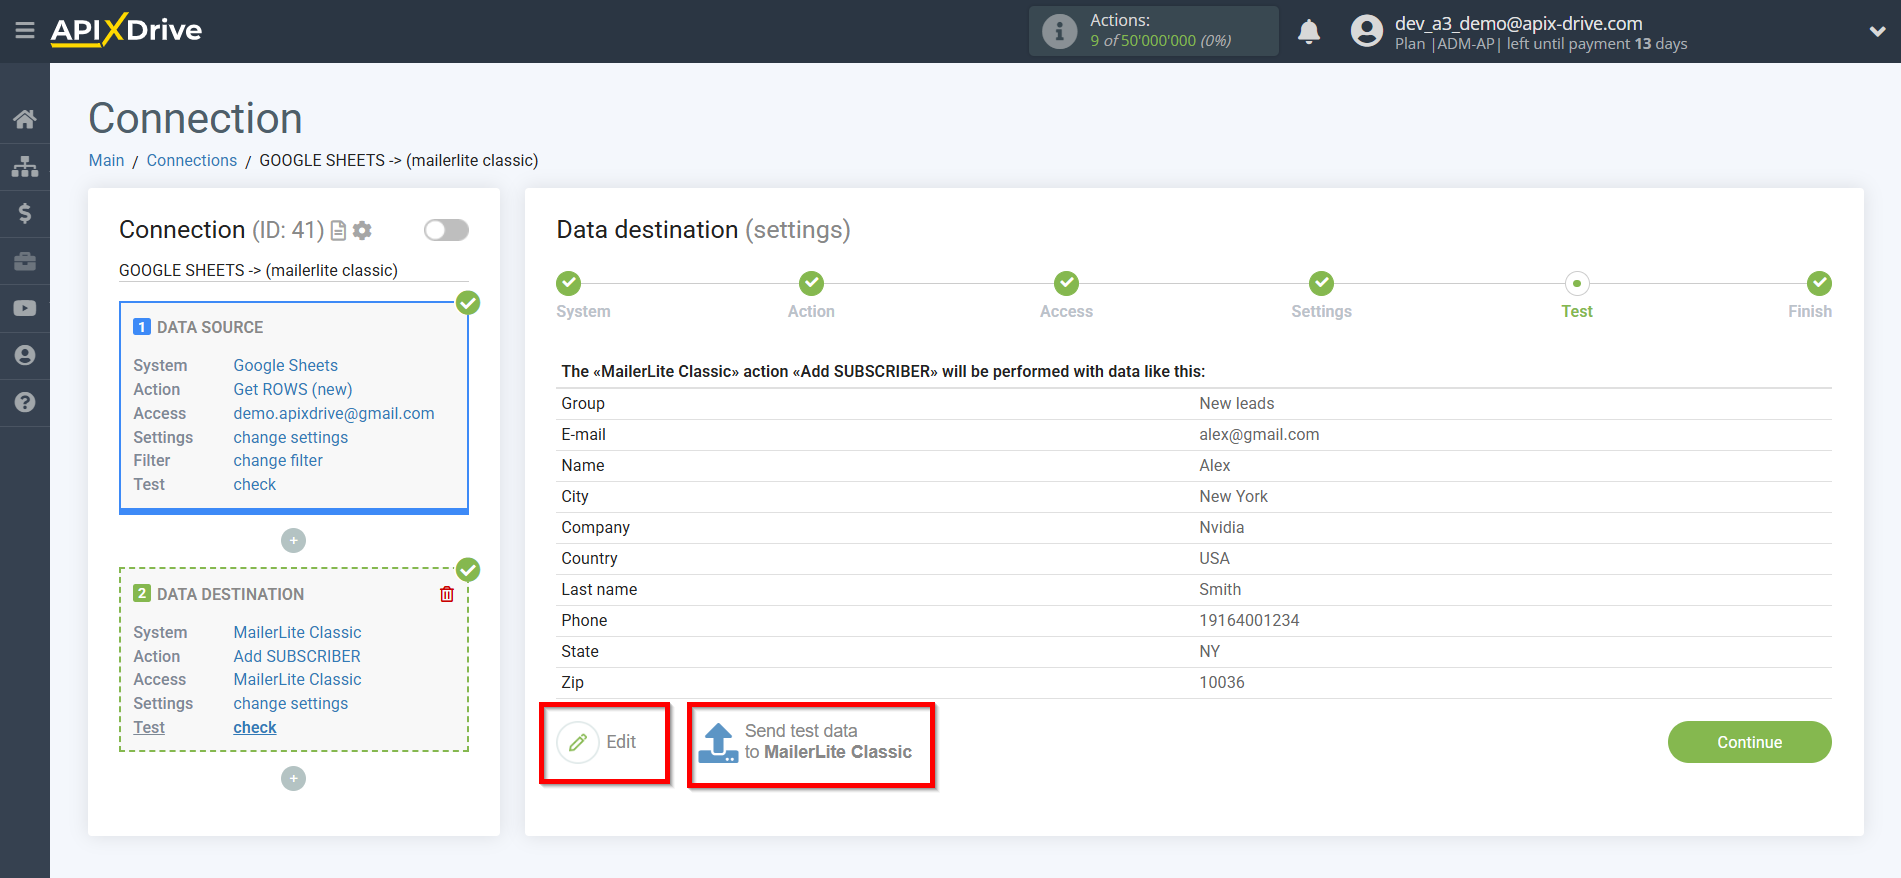
Task: Click the Actions counter 9 of 50'000'000
Action: click(1160, 41)
